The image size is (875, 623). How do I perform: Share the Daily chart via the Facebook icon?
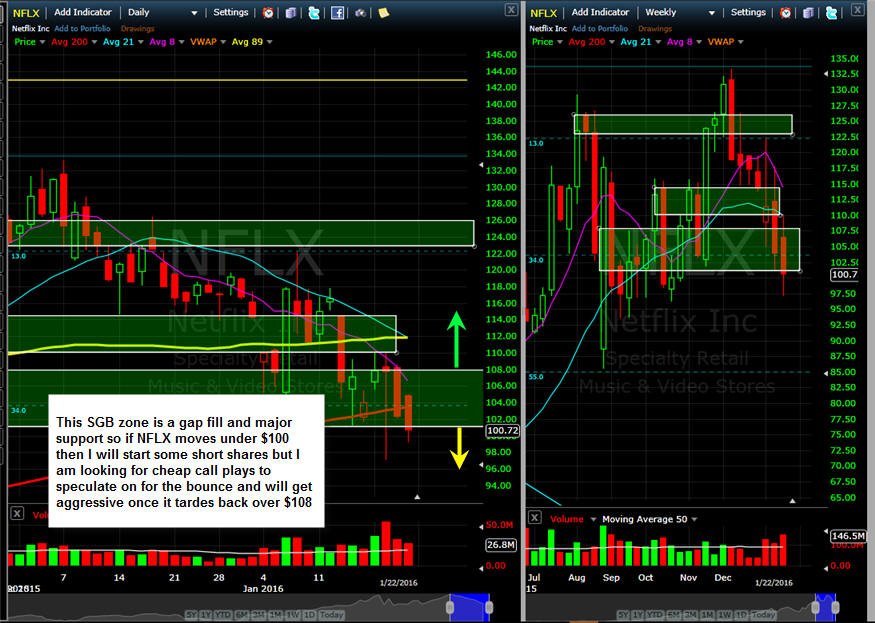coord(337,12)
